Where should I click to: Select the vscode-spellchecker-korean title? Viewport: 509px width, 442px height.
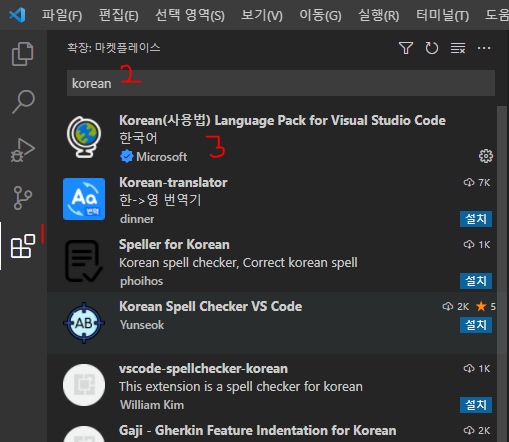(x=203, y=369)
